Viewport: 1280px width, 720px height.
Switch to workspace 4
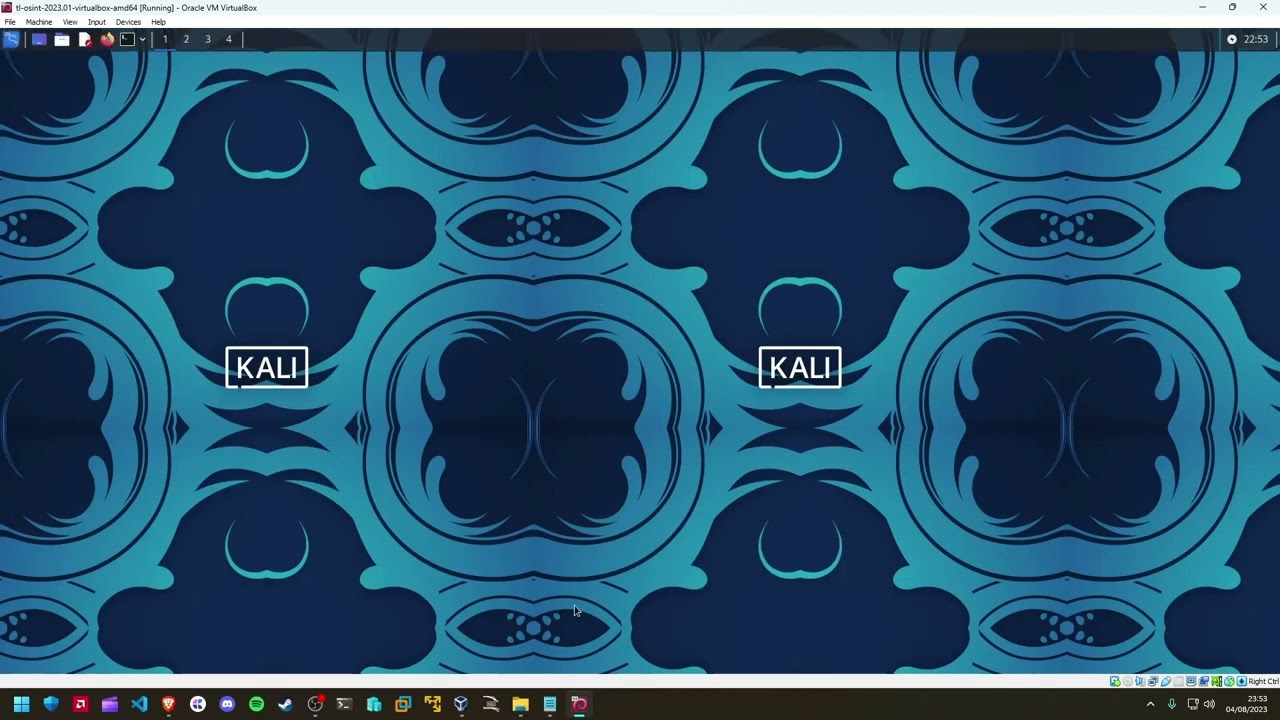point(229,39)
